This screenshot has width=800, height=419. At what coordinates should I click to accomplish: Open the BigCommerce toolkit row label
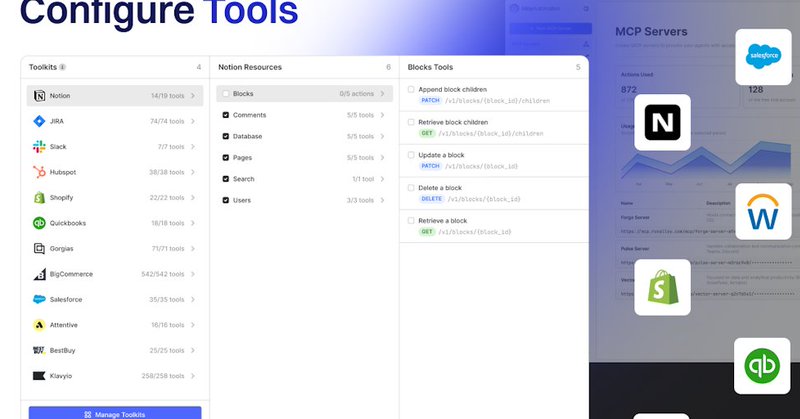click(x=71, y=274)
